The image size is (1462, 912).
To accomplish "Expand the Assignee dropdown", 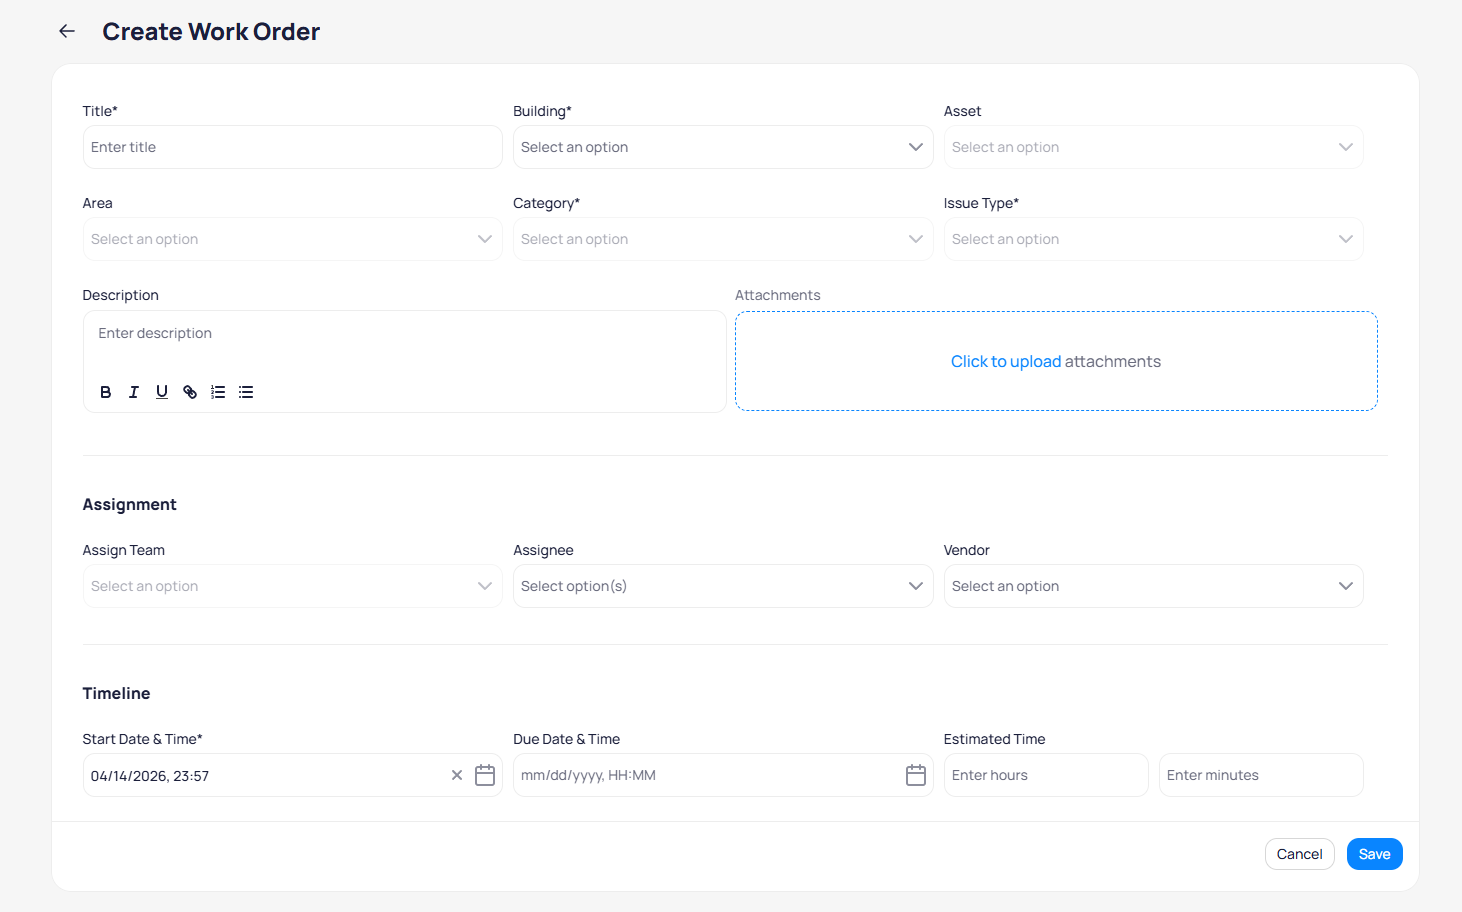I will [x=722, y=586].
